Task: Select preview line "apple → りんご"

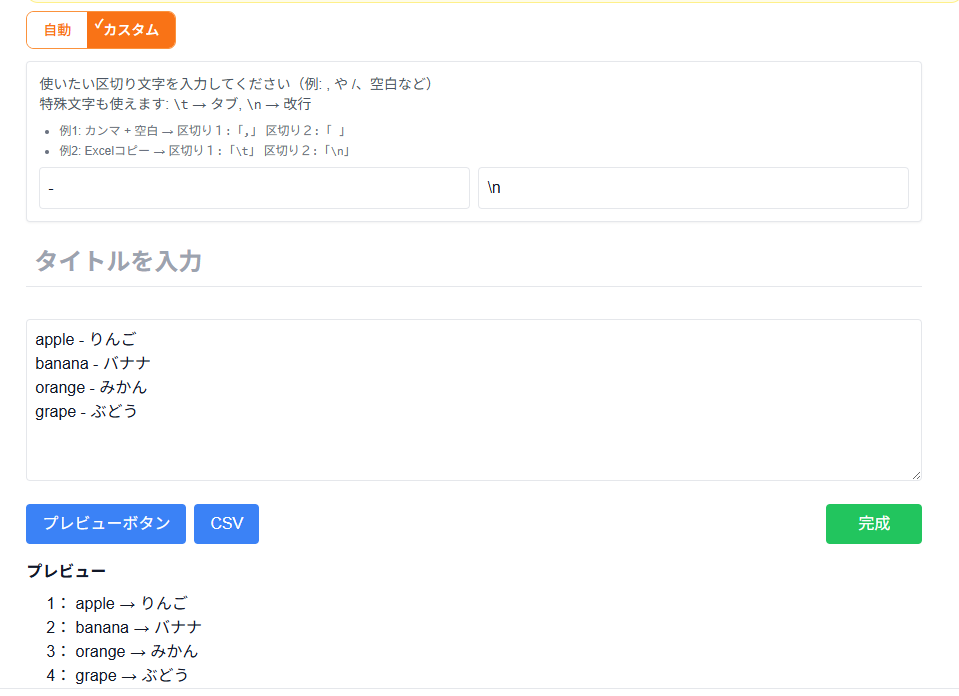Action: coord(130,603)
